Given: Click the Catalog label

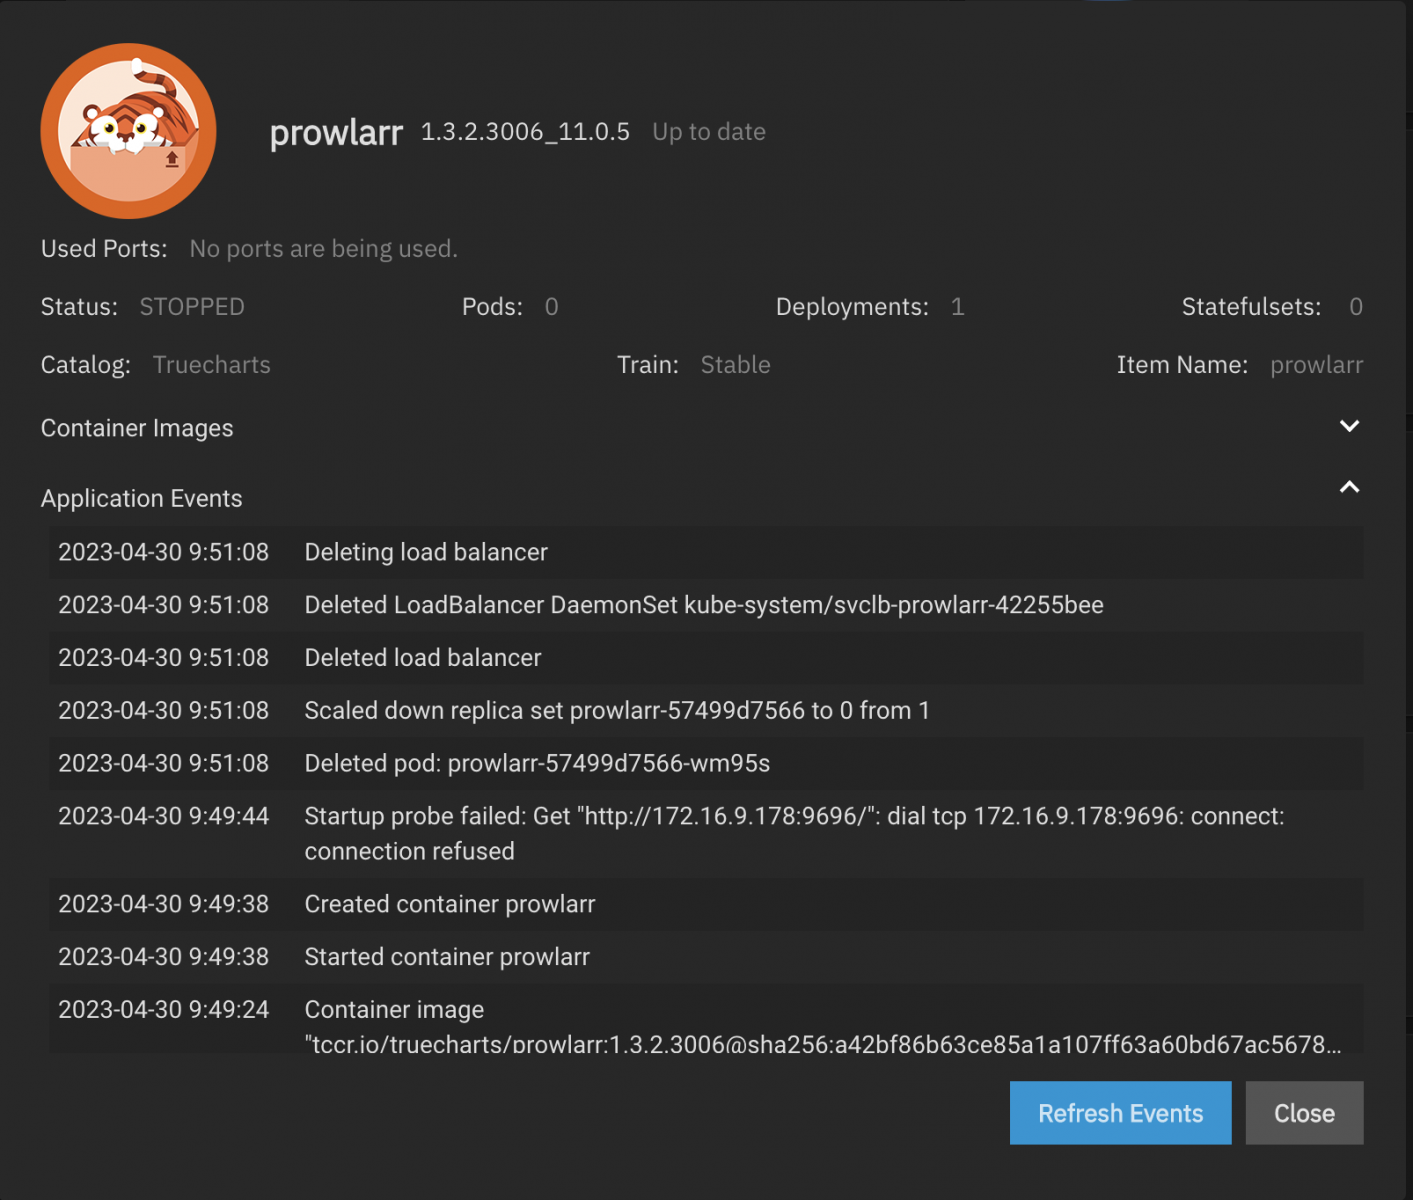Looking at the screenshot, I should click(x=86, y=365).
